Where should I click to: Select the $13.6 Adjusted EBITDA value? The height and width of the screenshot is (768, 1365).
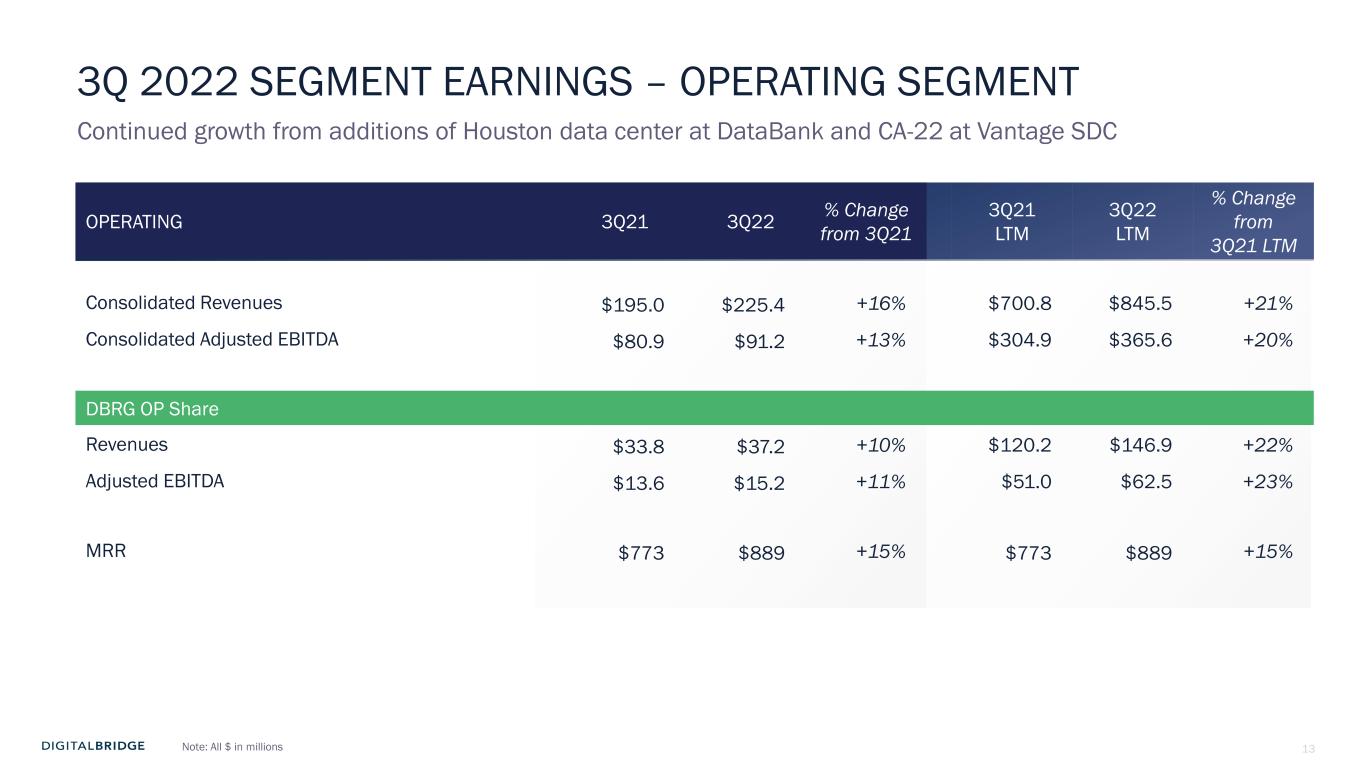pos(638,483)
